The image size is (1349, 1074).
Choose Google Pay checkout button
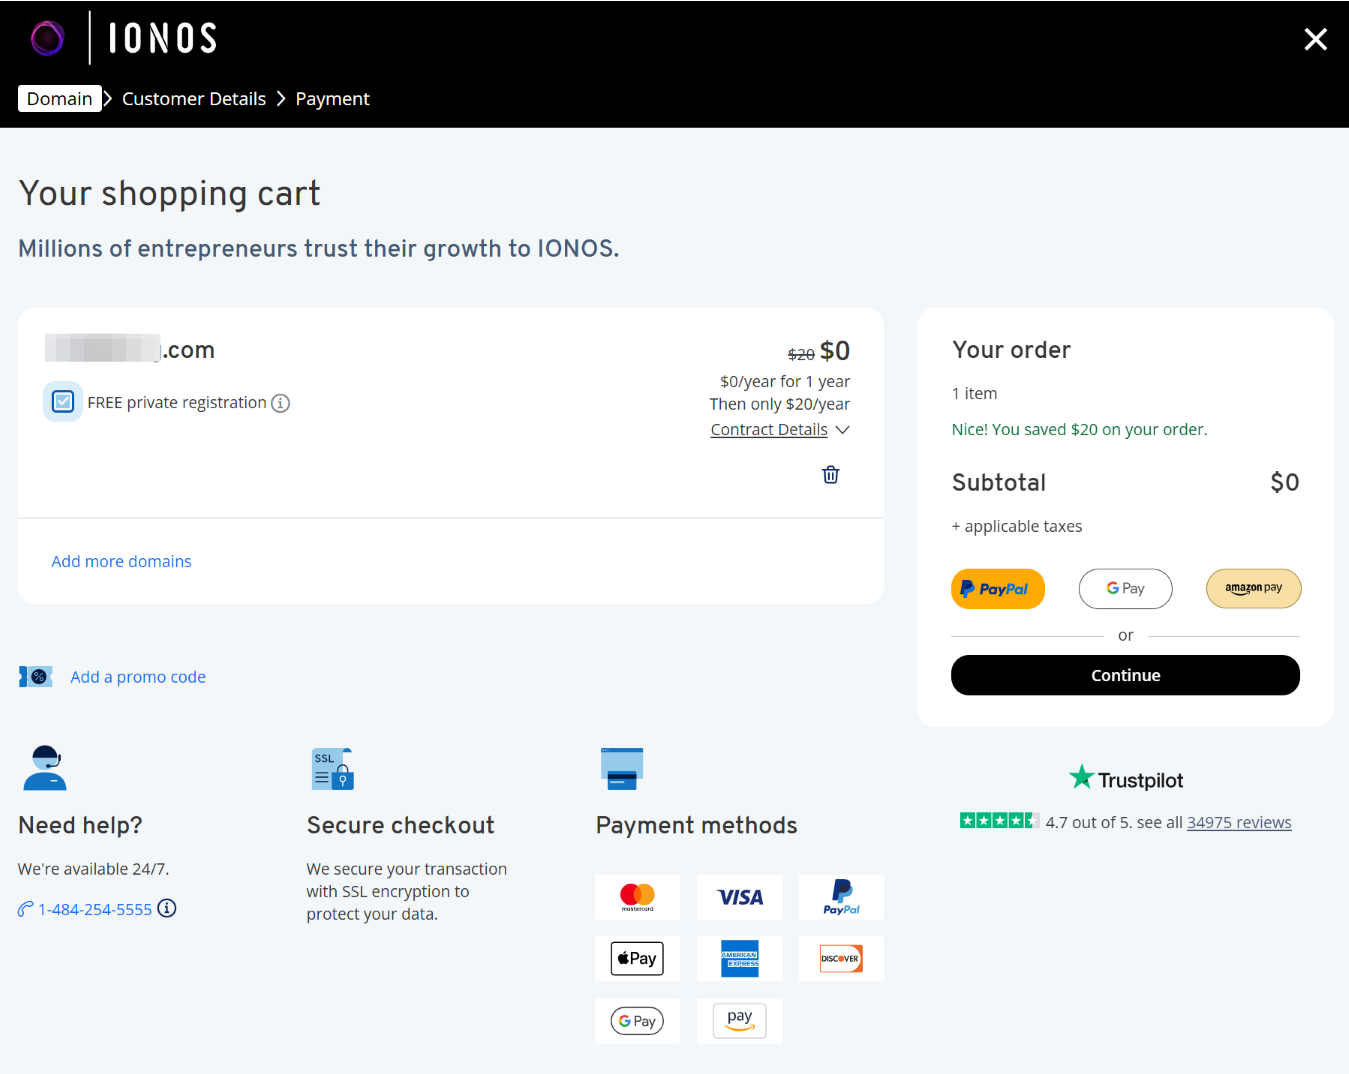coord(1125,589)
